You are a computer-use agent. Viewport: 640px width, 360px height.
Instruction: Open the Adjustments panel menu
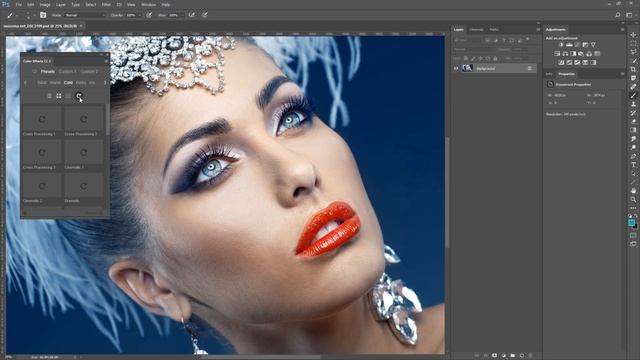(622, 29)
